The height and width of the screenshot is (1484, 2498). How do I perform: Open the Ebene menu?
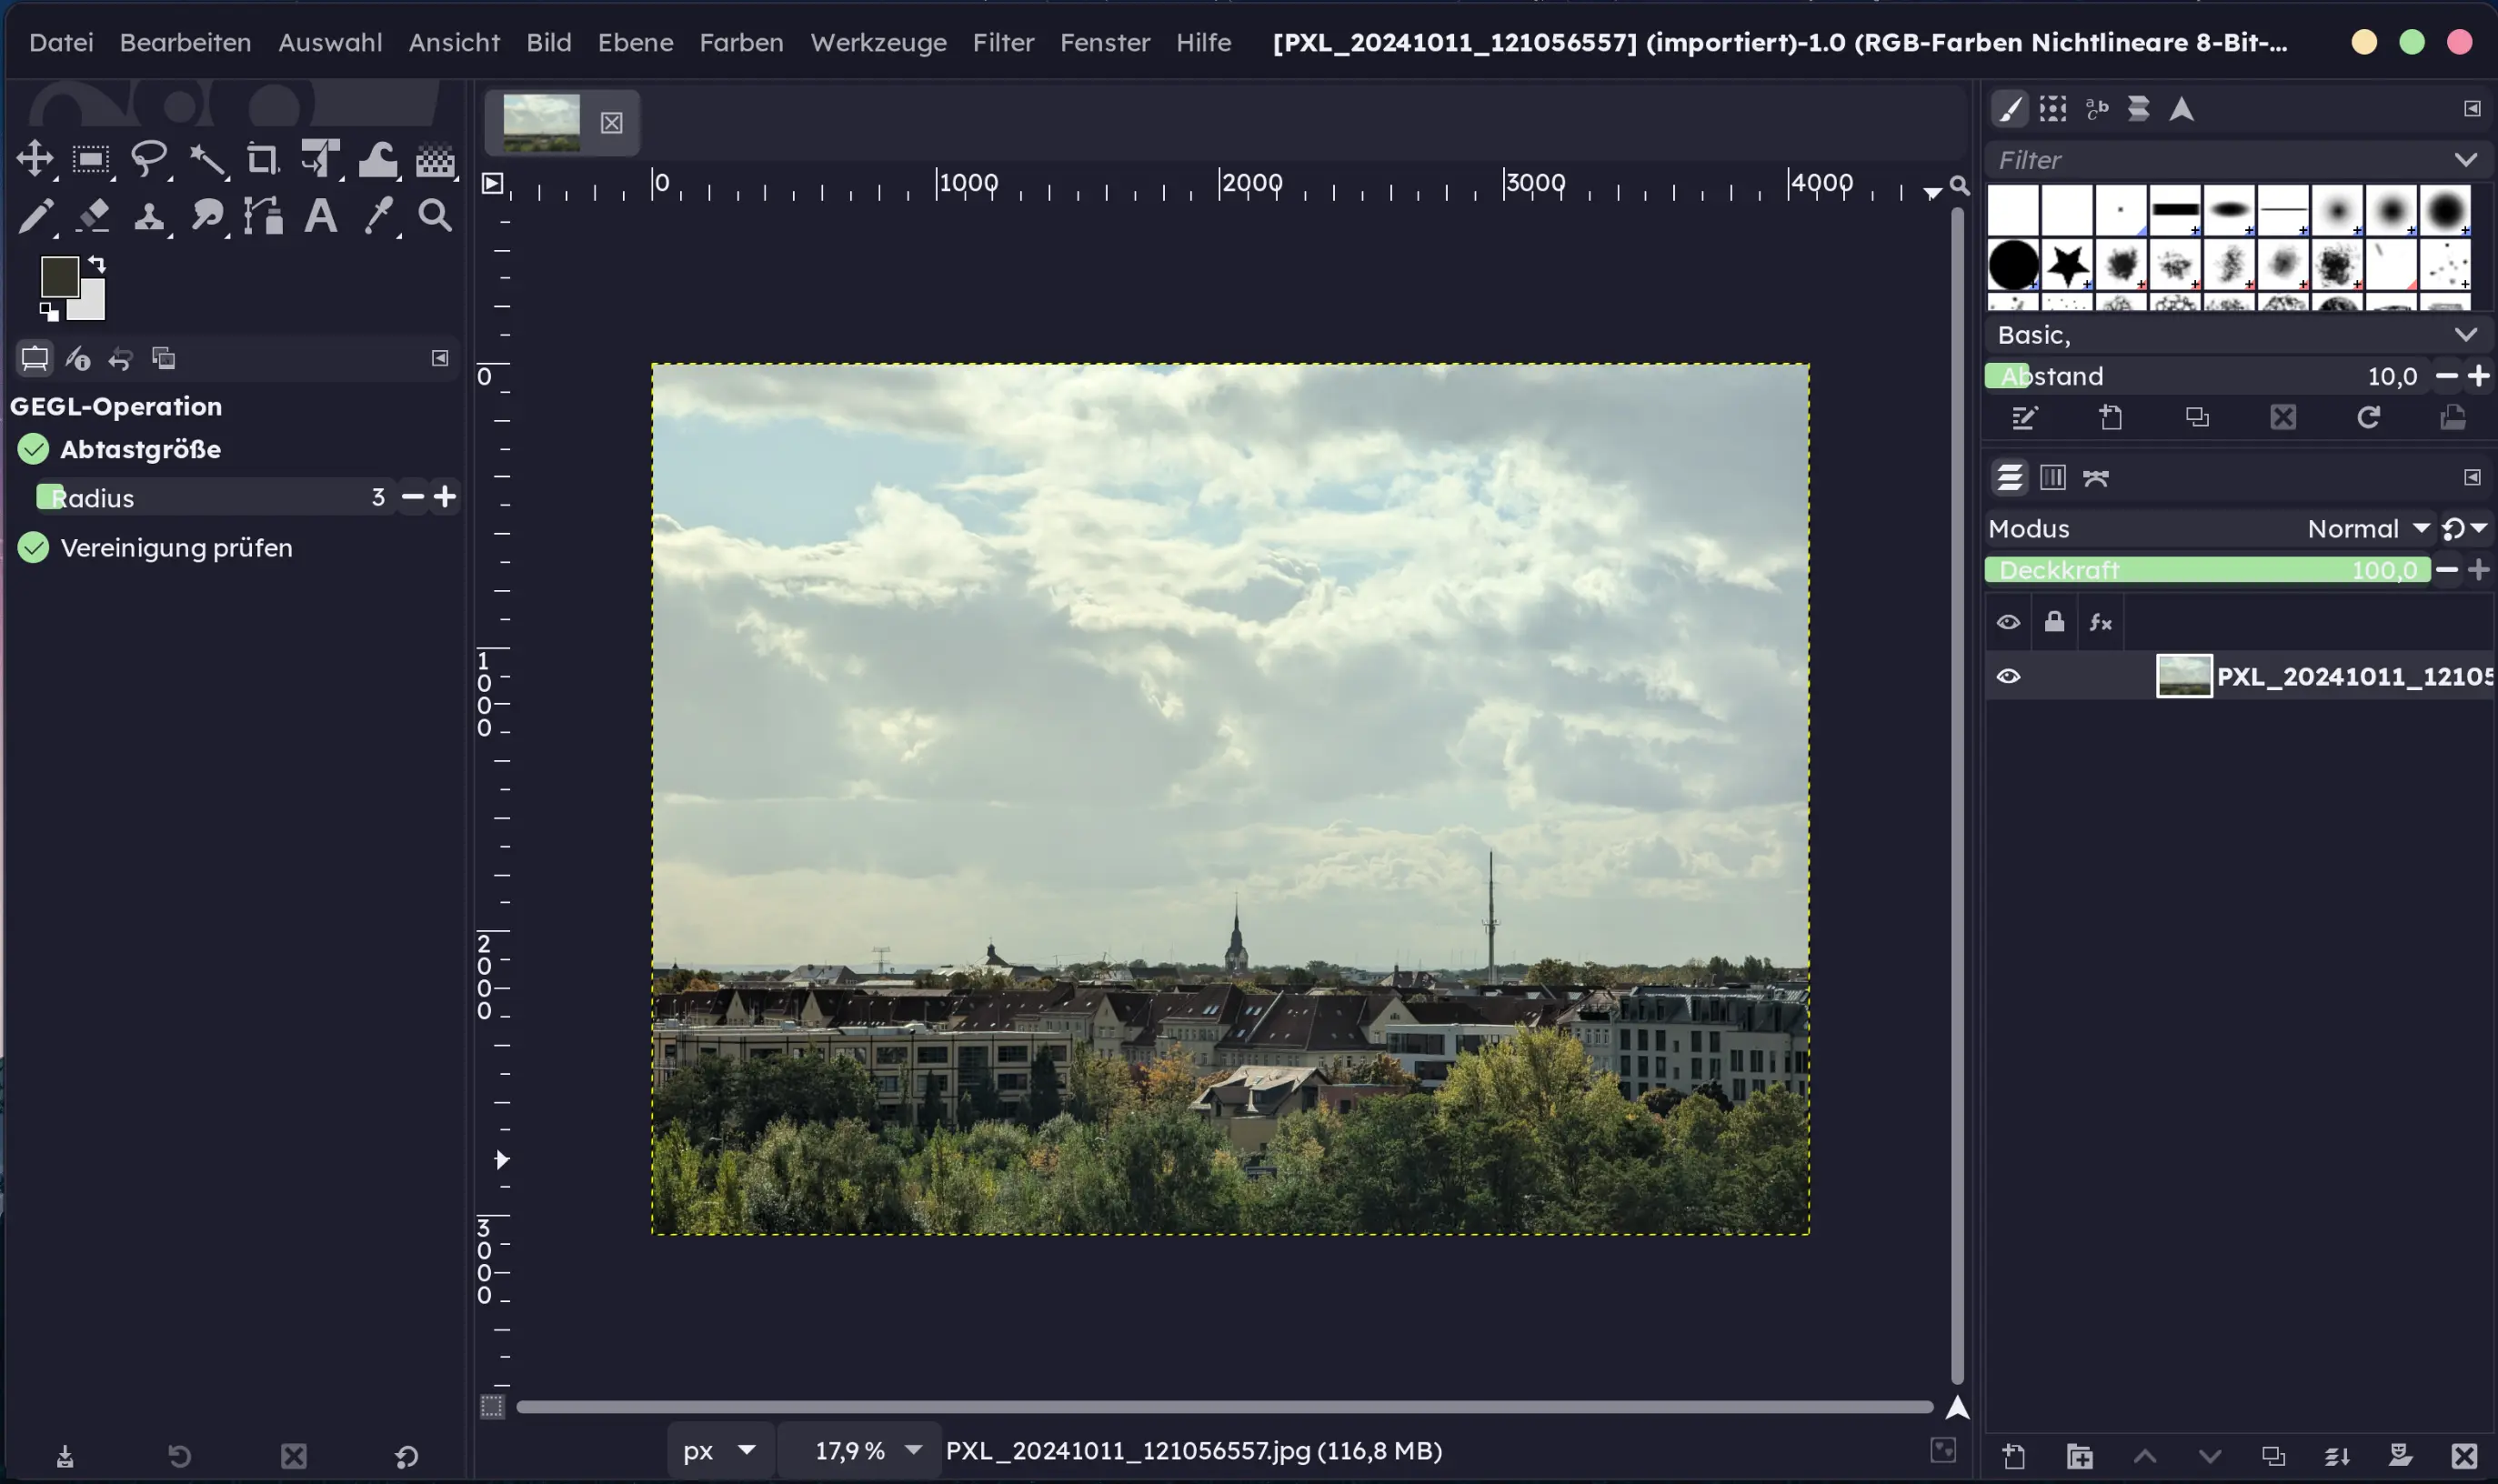[x=635, y=42]
